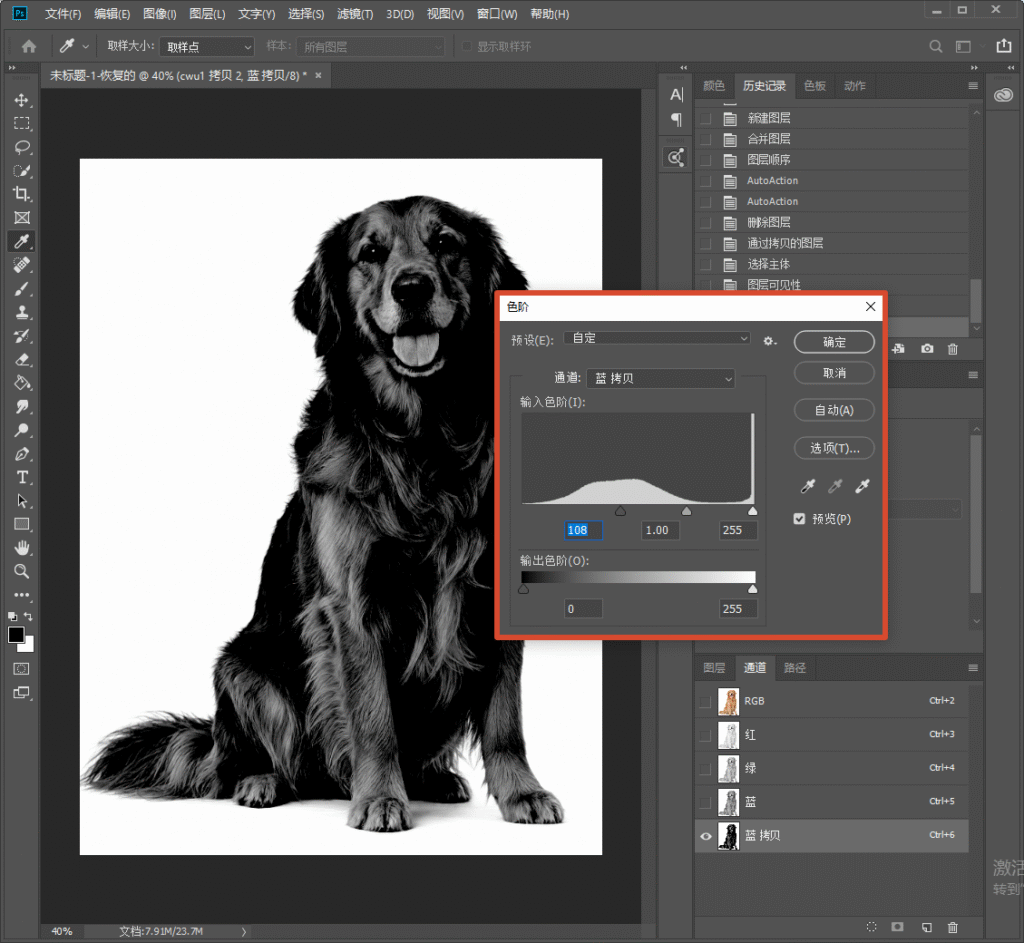Select the Lasso tool
Viewport: 1024px width, 943px height.
22,147
